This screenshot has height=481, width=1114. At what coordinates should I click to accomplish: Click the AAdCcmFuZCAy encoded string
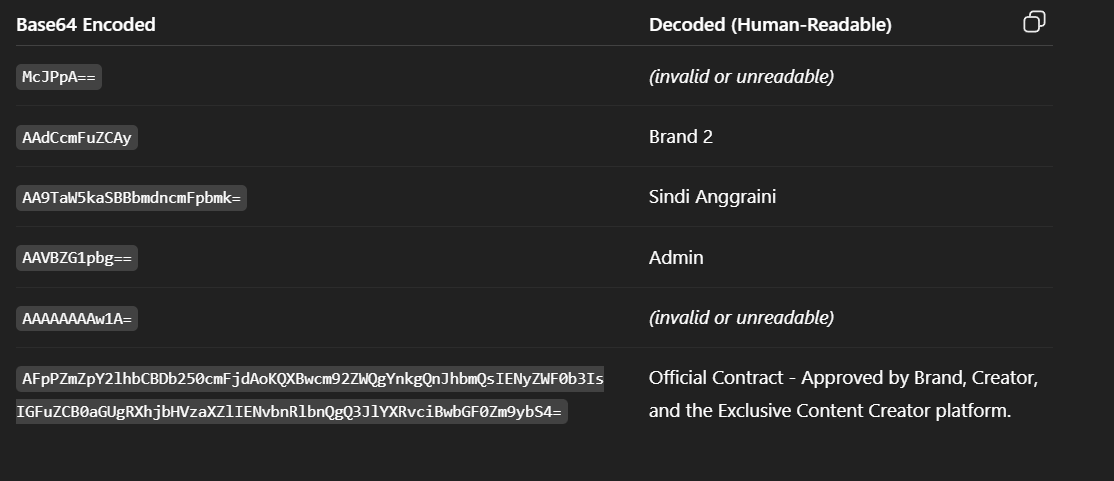(77, 137)
